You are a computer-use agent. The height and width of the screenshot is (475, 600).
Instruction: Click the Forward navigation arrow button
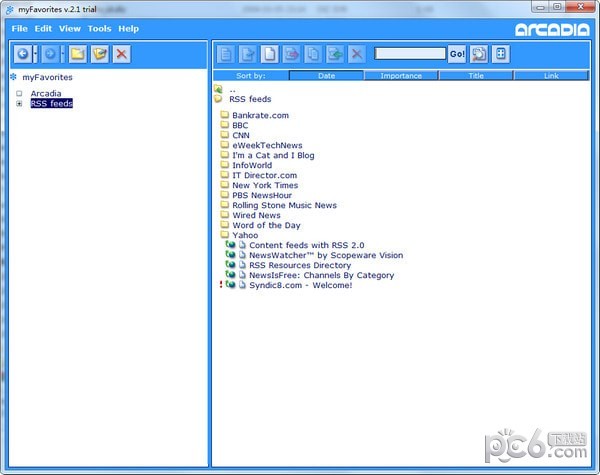pos(50,54)
